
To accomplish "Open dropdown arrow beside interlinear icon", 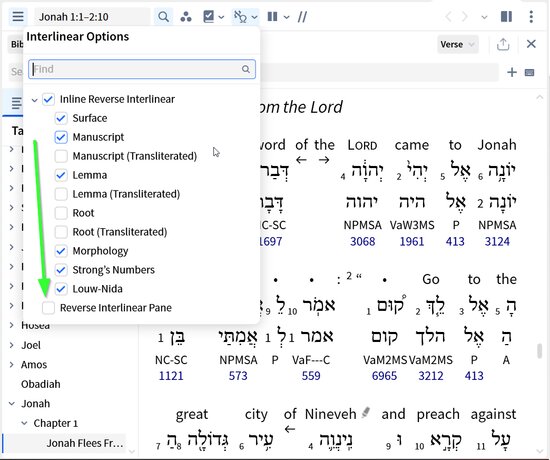I will pyautogui.click(x=255, y=17).
